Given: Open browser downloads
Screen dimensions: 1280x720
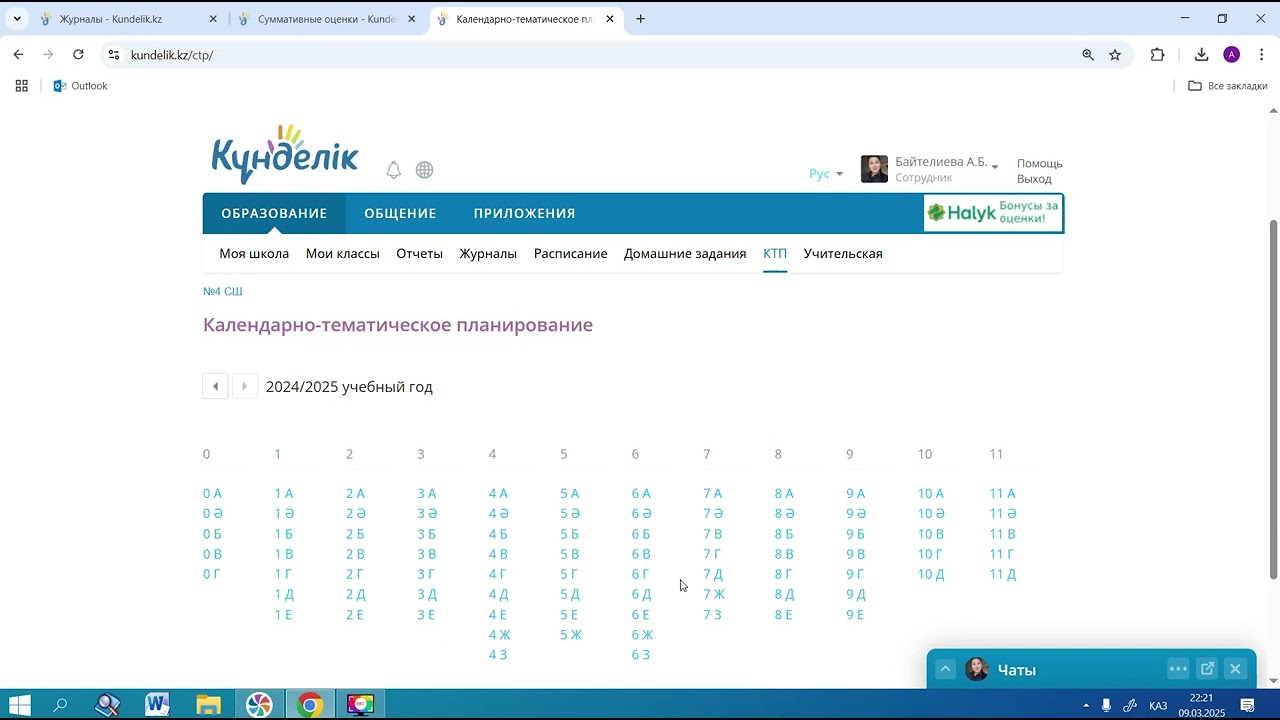Looking at the screenshot, I should click(x=1201, y=55).
